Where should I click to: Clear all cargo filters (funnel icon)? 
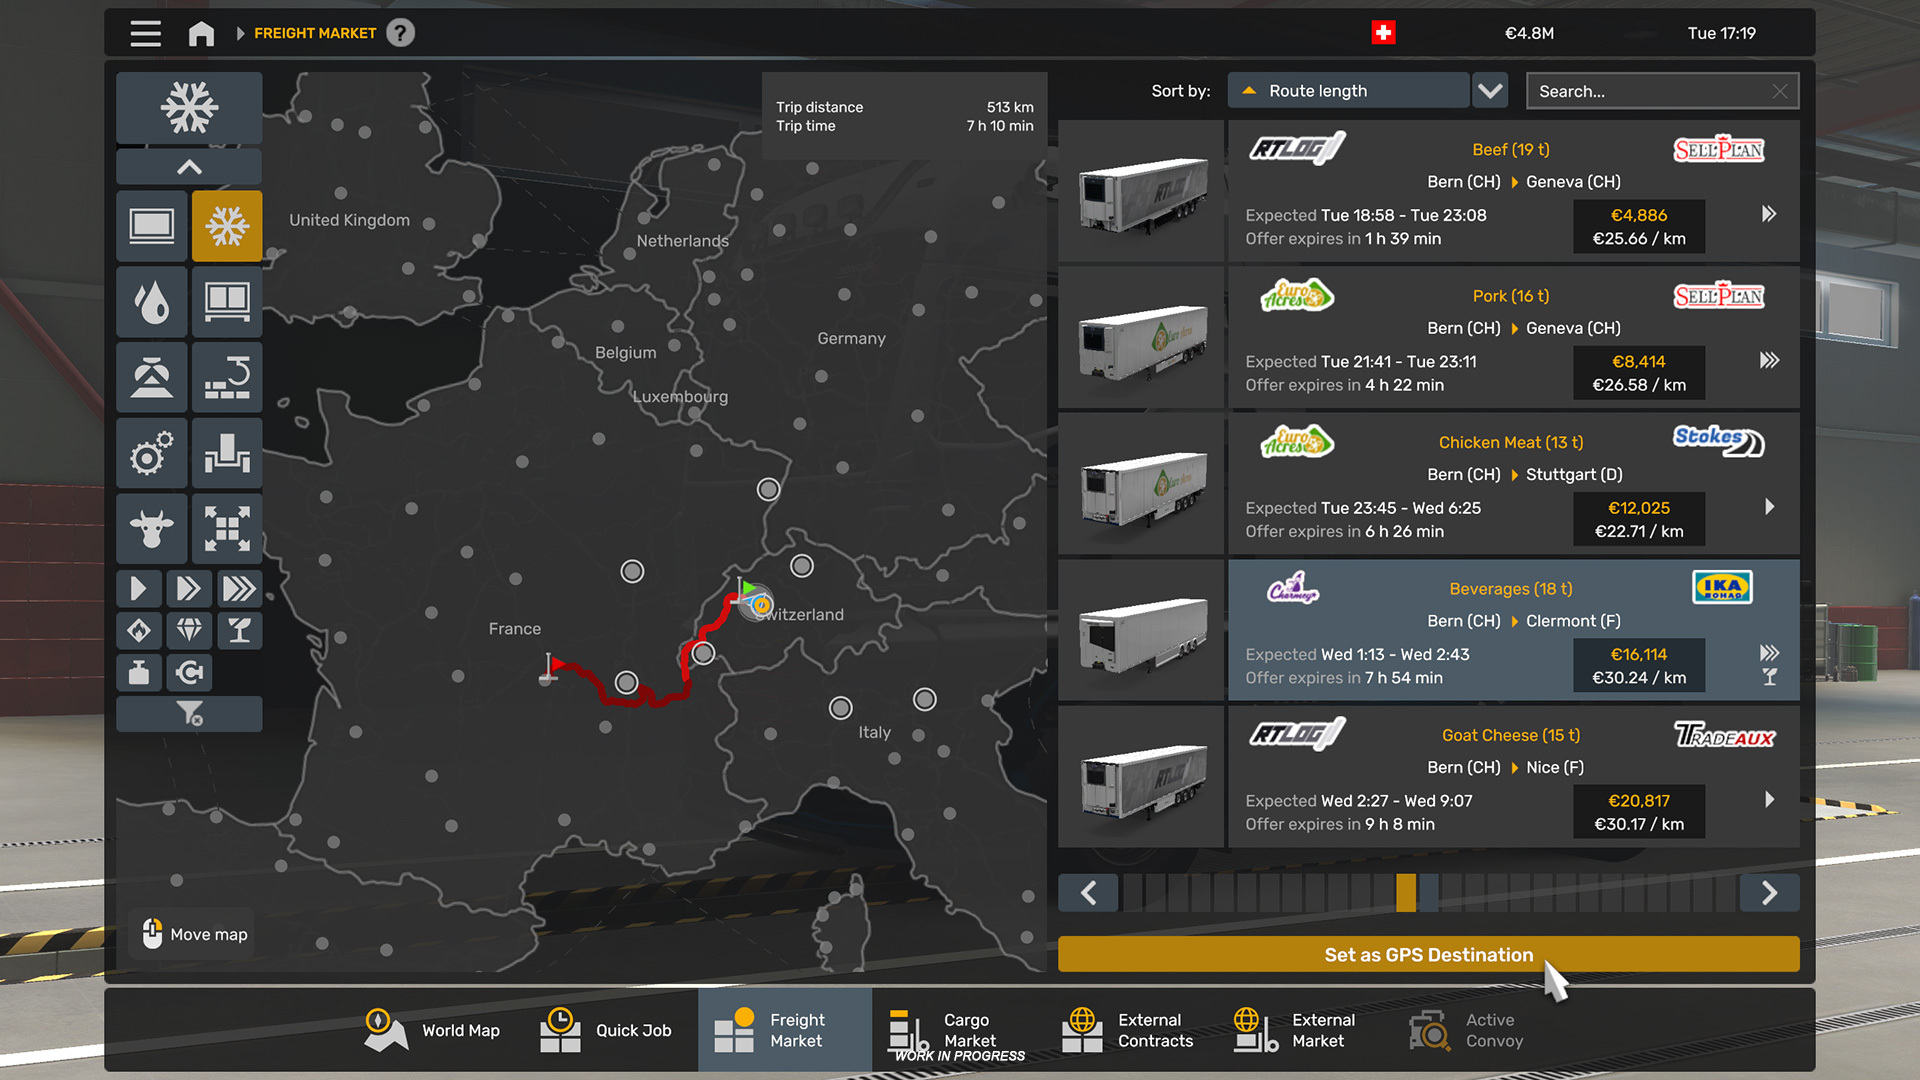coord(189,713)
